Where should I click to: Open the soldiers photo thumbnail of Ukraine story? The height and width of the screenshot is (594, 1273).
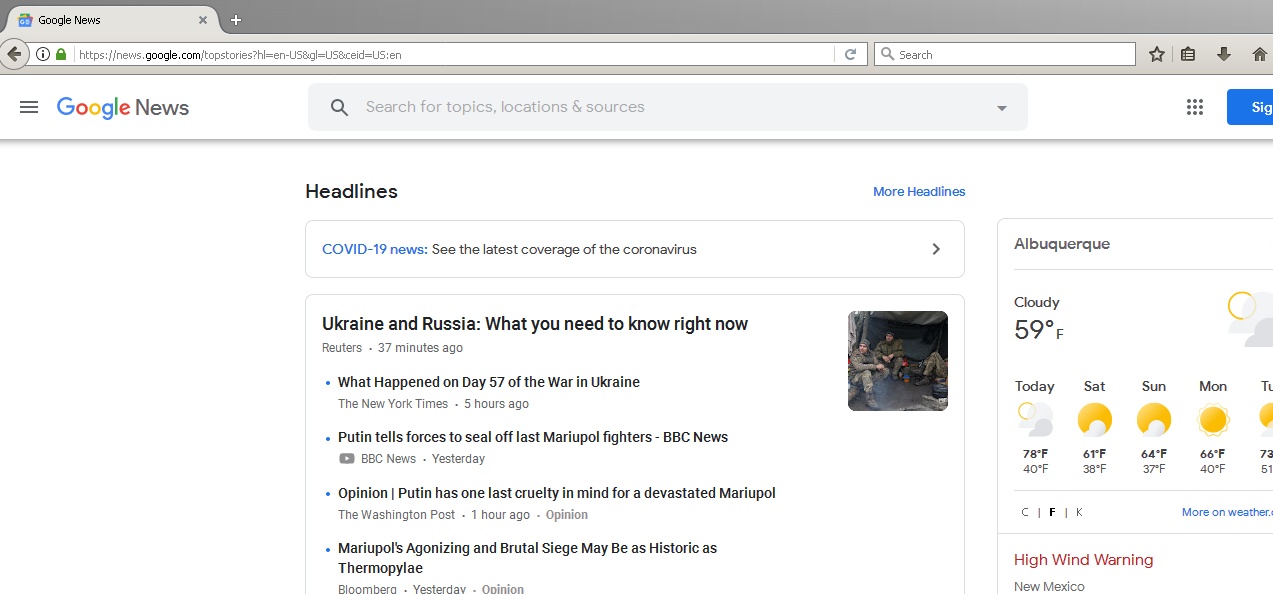[898, 361]
